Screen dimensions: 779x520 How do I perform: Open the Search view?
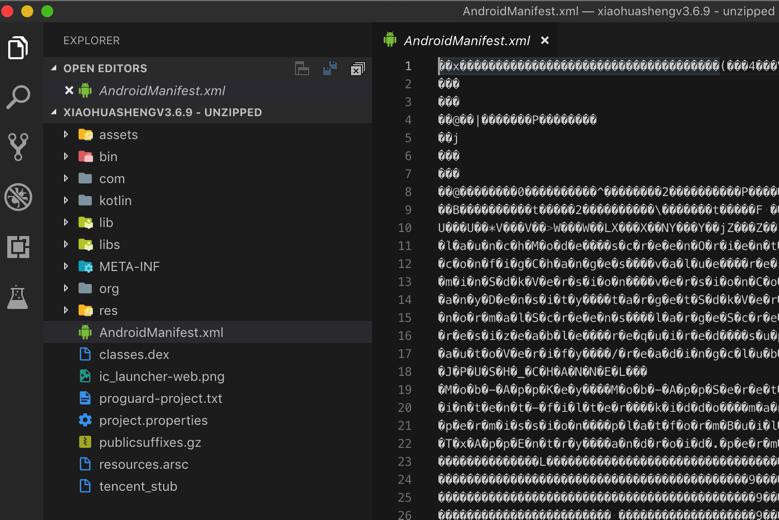pos(18,97)
